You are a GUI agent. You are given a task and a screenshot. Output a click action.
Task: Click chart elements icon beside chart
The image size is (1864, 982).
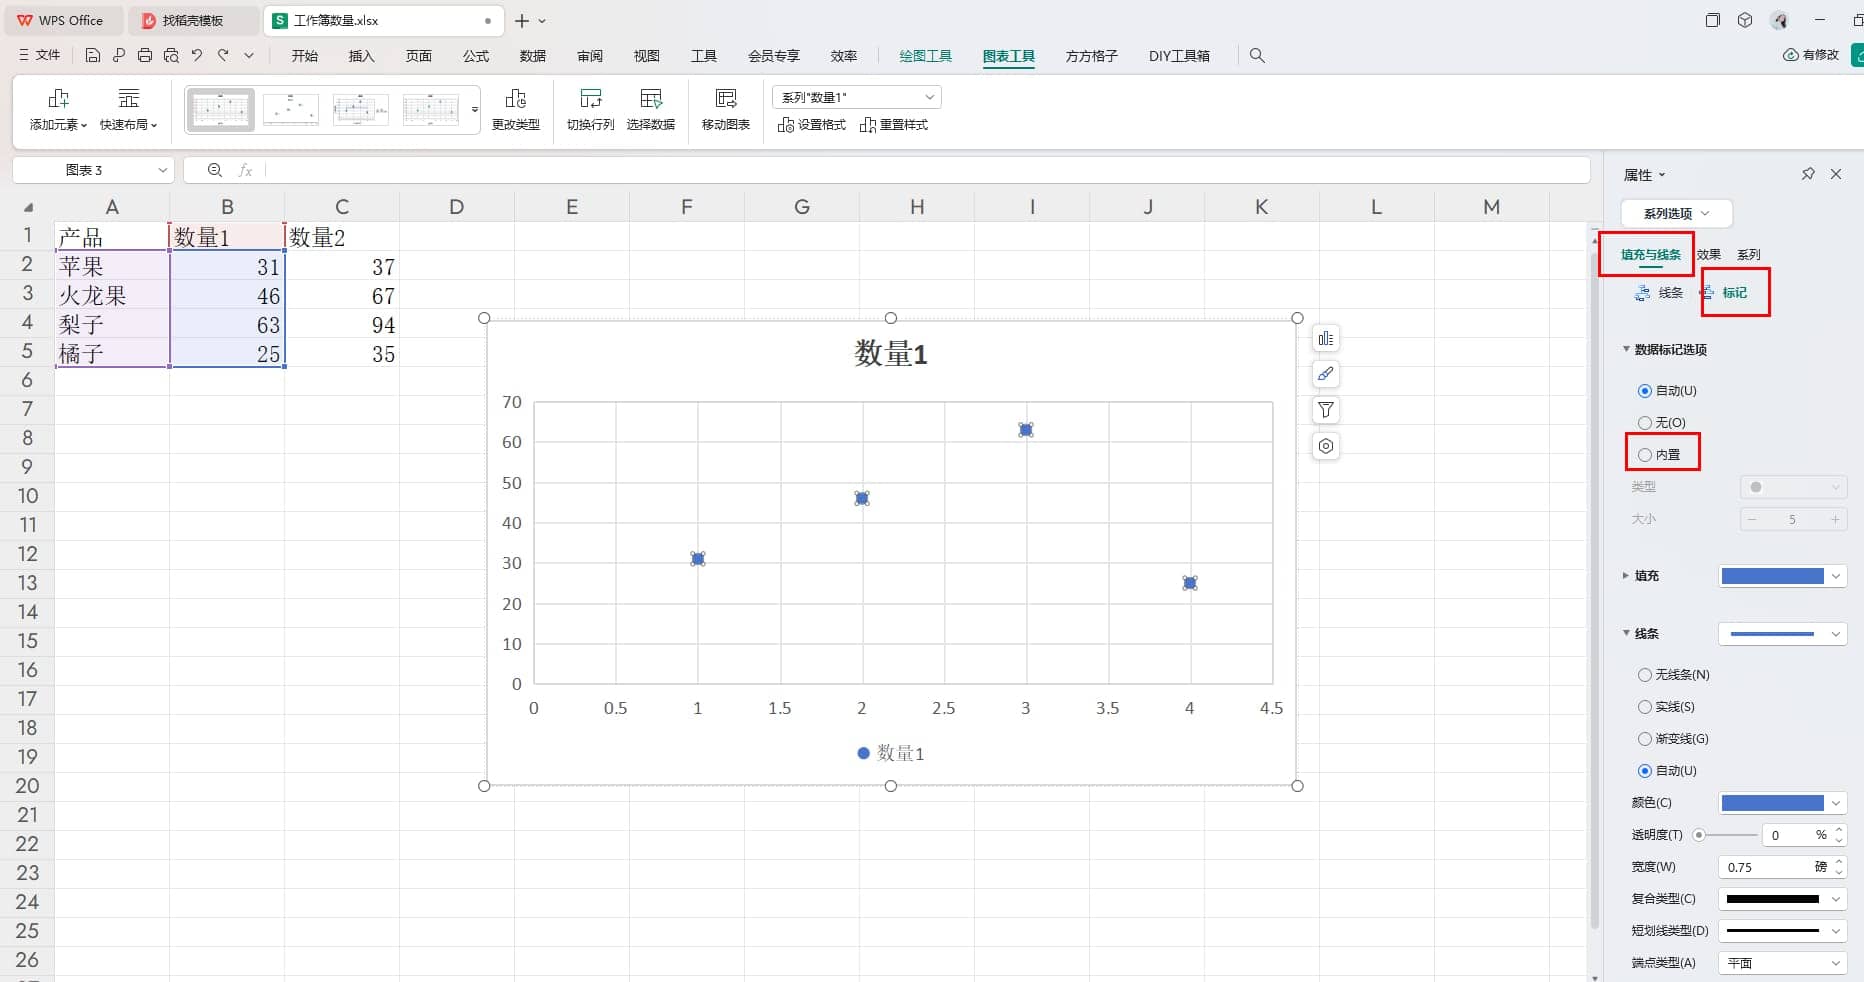coord(1326,338)
